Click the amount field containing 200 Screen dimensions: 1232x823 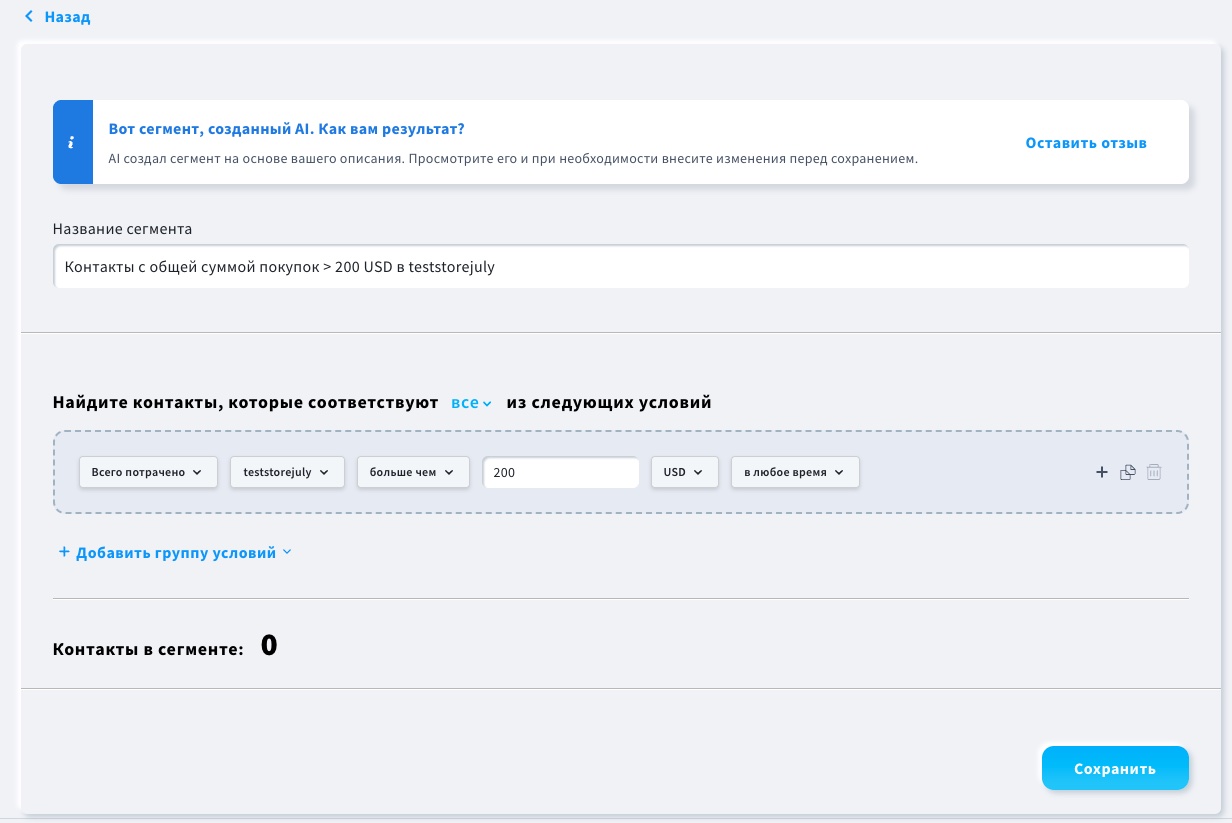(x=561, y=472)
